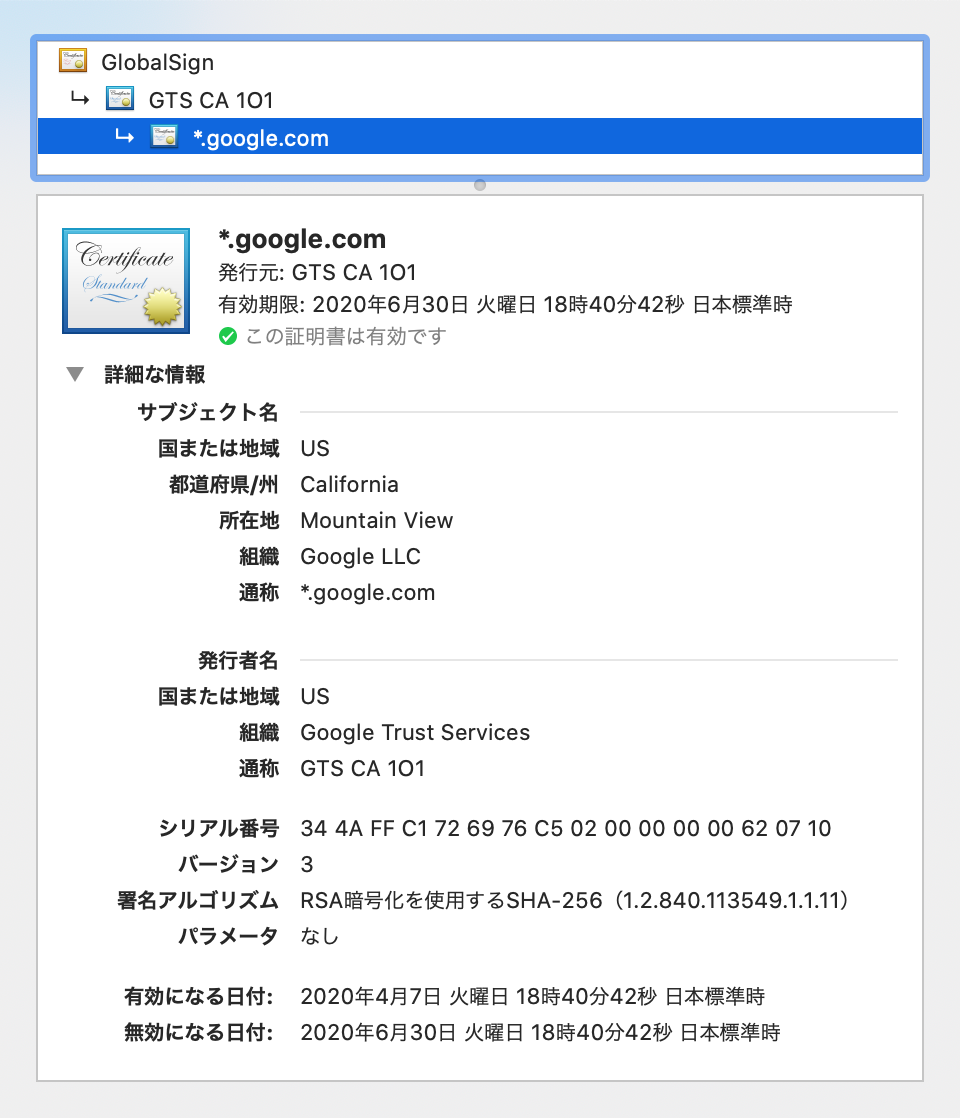Click the green valid checkmark icon

tap(228, 336)
